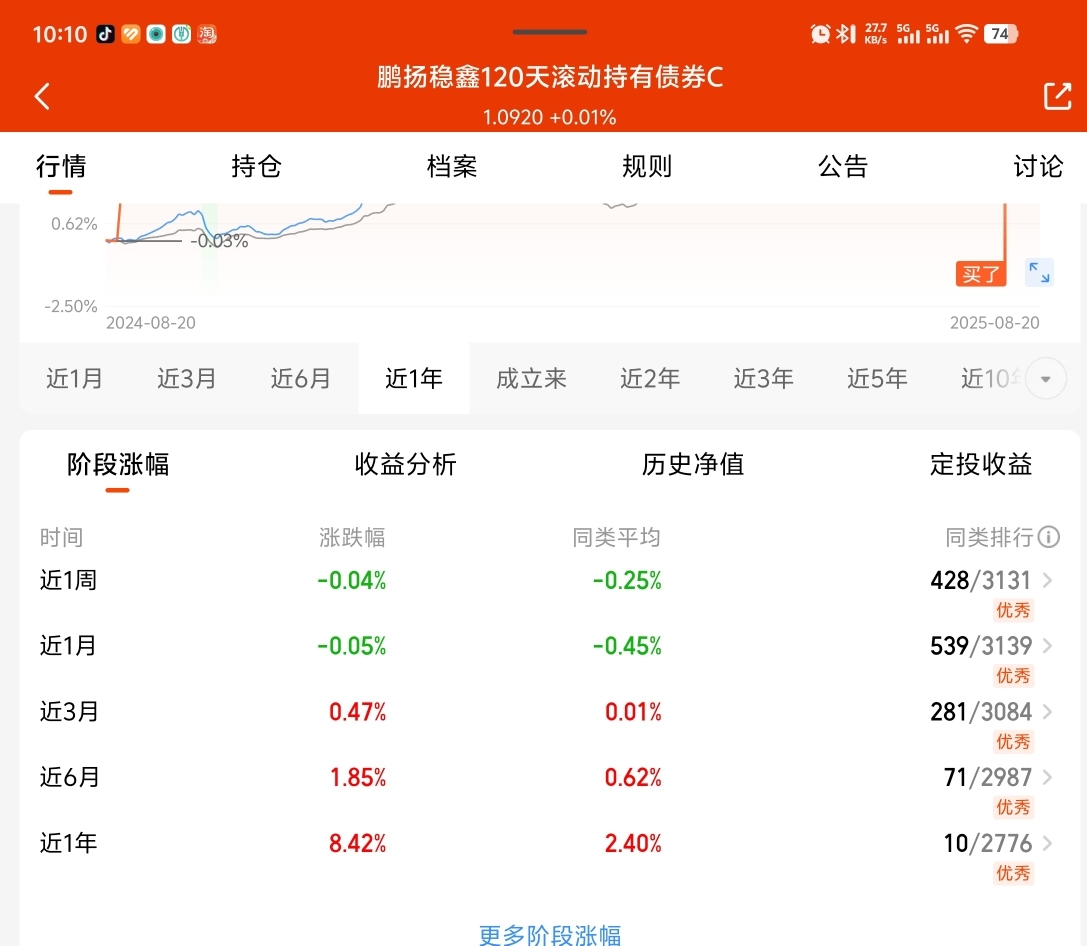Open 定投收益 section tab
This screenshot has height=946, width=1087.
[x=981, y=464]
